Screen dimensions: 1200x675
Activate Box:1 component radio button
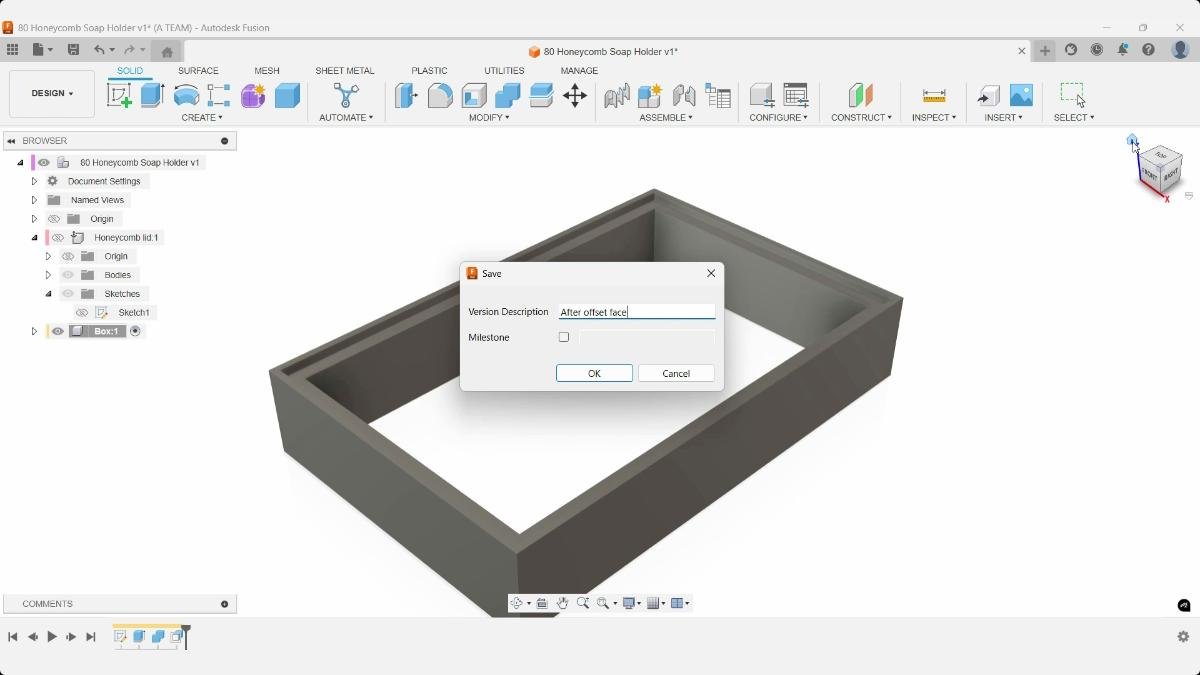[135, 331]
